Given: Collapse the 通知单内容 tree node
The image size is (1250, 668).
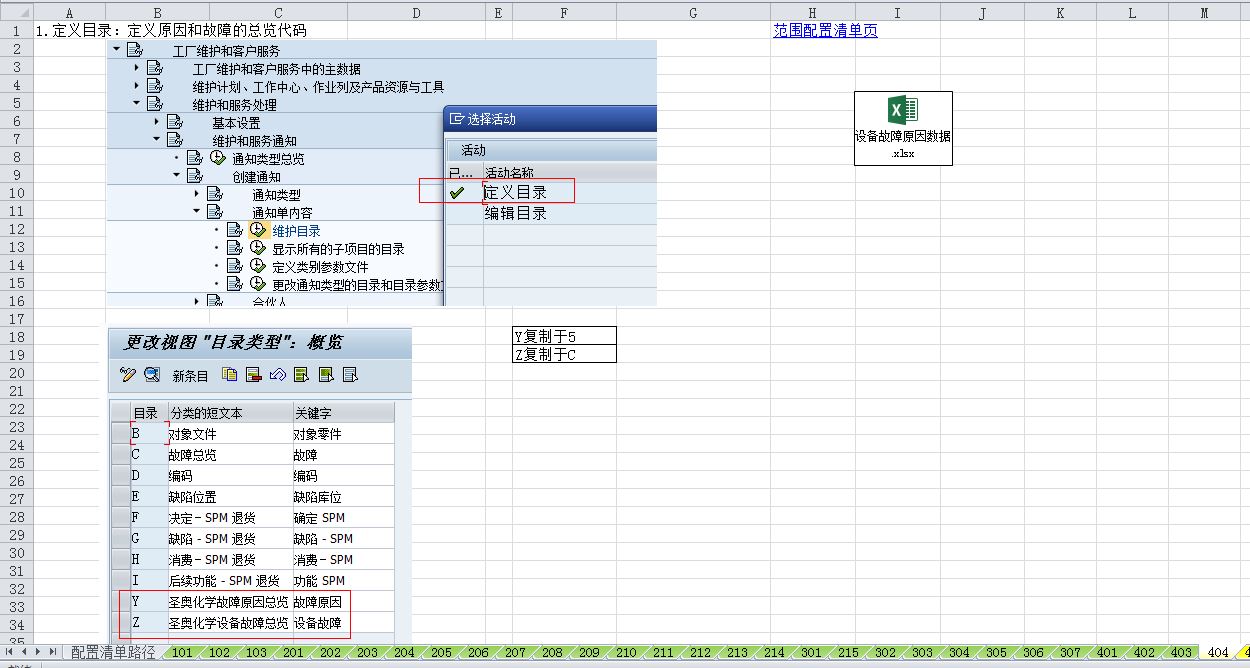Looking at the screenshot, I should (197, 211).
